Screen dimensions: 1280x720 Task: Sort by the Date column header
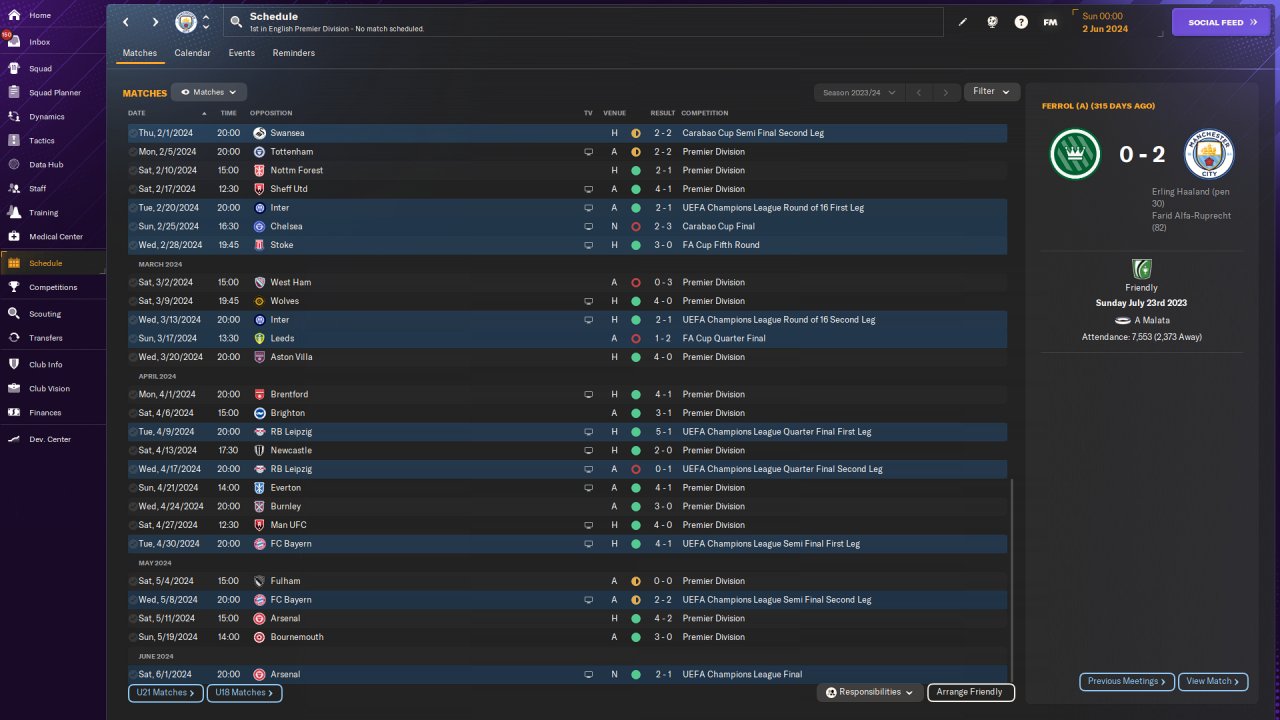(x=137, y=113)
